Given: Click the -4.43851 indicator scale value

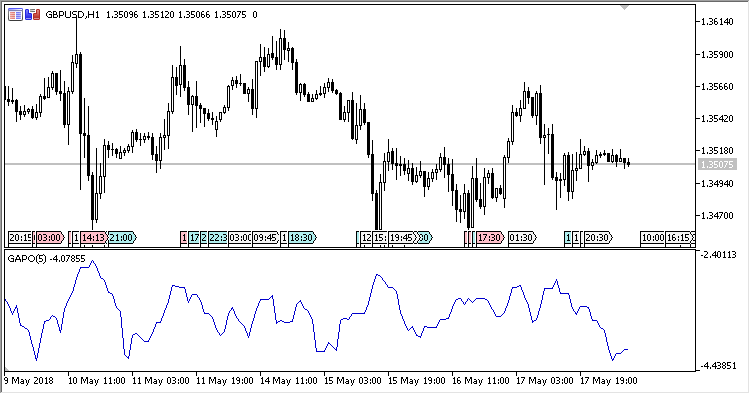Looking at the screenshot, I should pos(718,366).
